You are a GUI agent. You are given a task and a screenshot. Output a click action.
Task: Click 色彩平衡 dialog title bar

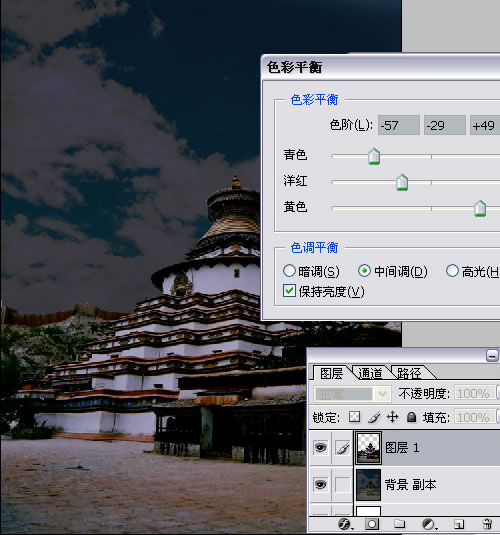point(380,67)
